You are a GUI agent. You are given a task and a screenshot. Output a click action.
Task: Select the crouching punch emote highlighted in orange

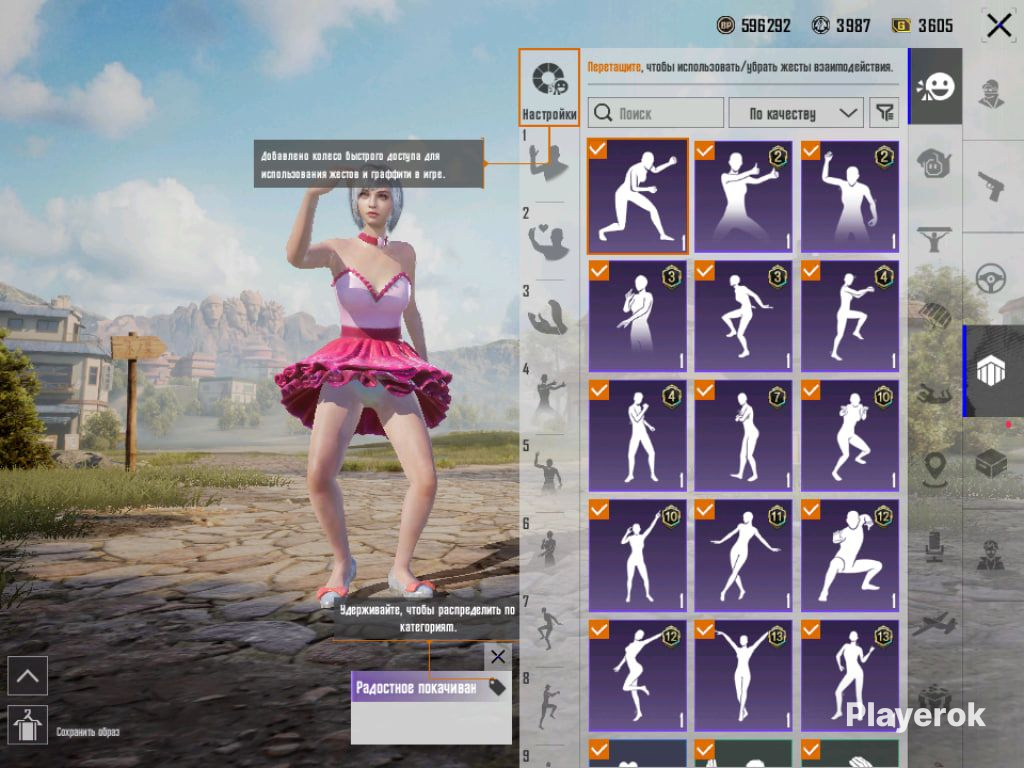638,196
